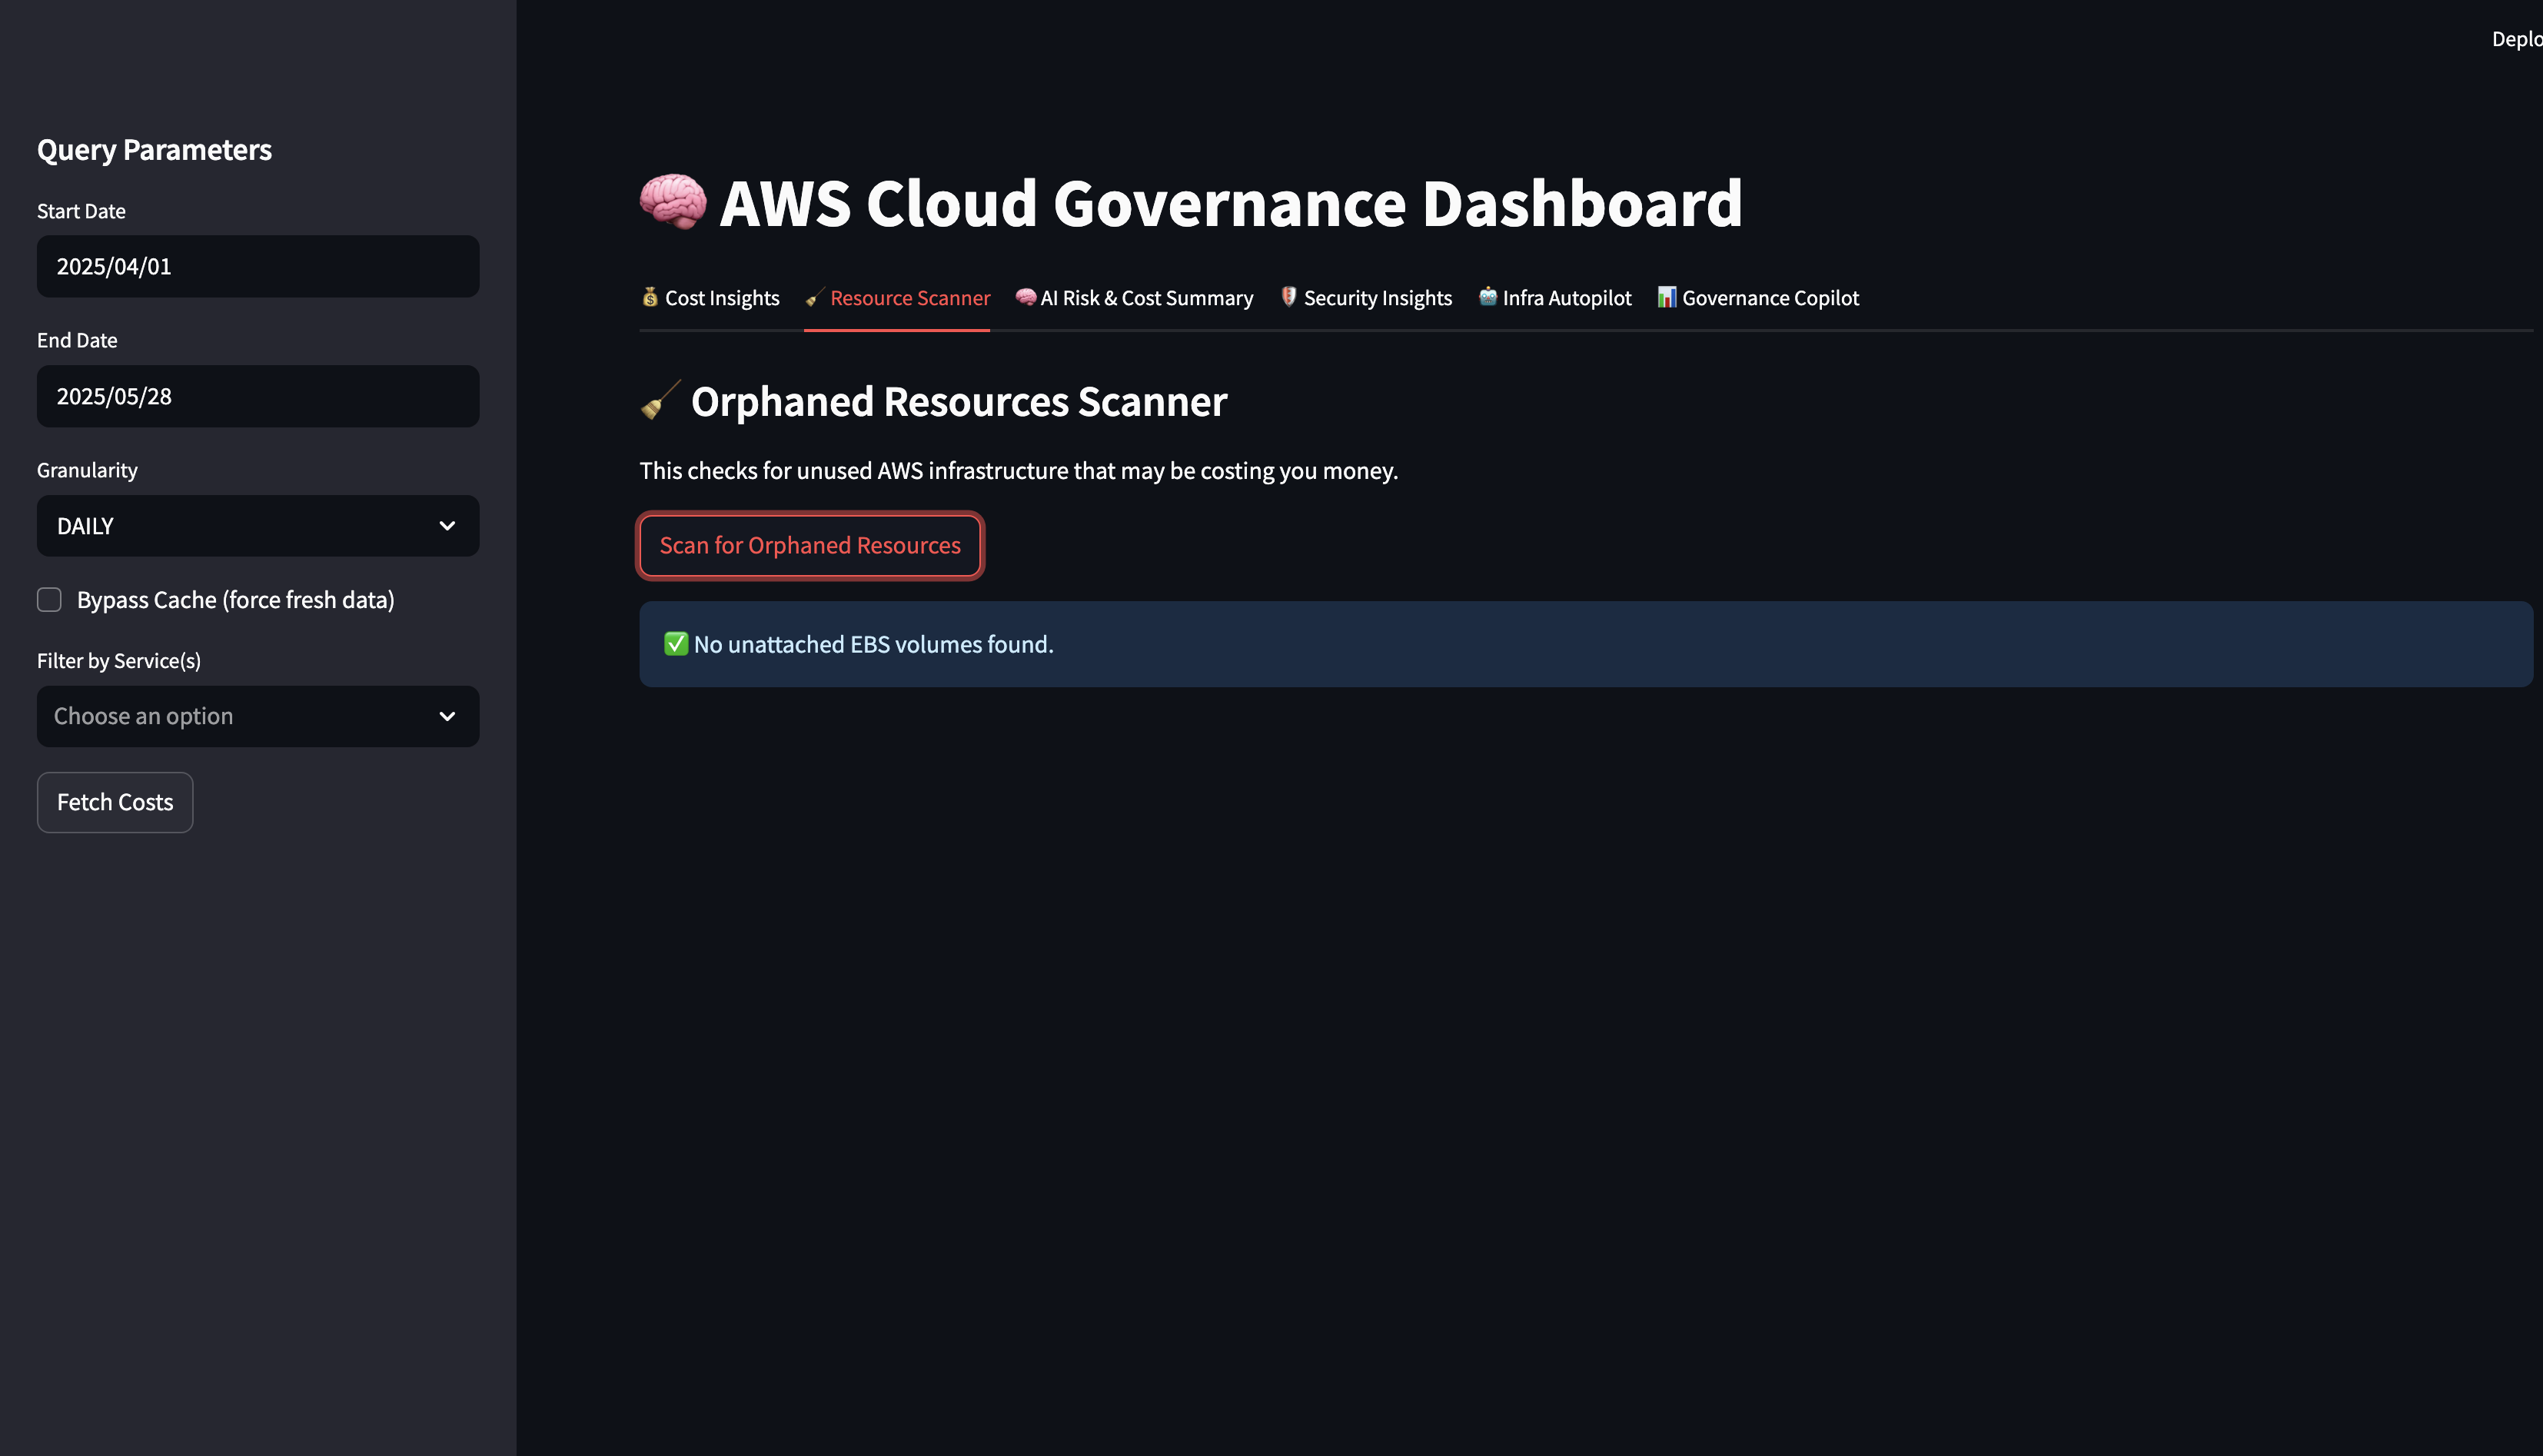Click the chevron arrow in Granularity box
This screenshot has height=1456, width=2543.
click(x=447, y=526)
